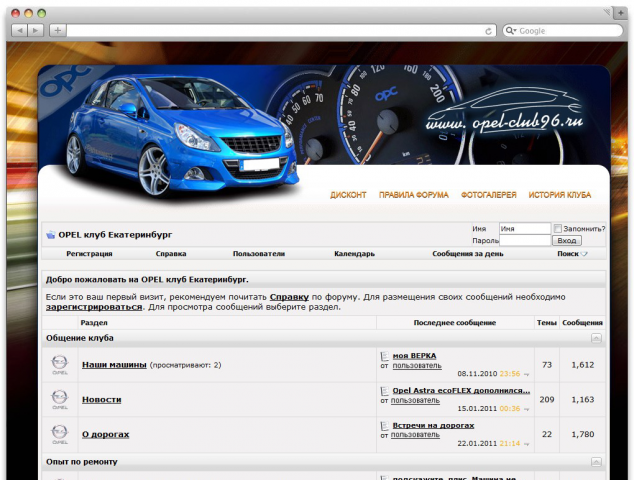Open the Поиск dropdown
Image resolution: width=634 pixels, height=480 pixels.
(572, 254)
